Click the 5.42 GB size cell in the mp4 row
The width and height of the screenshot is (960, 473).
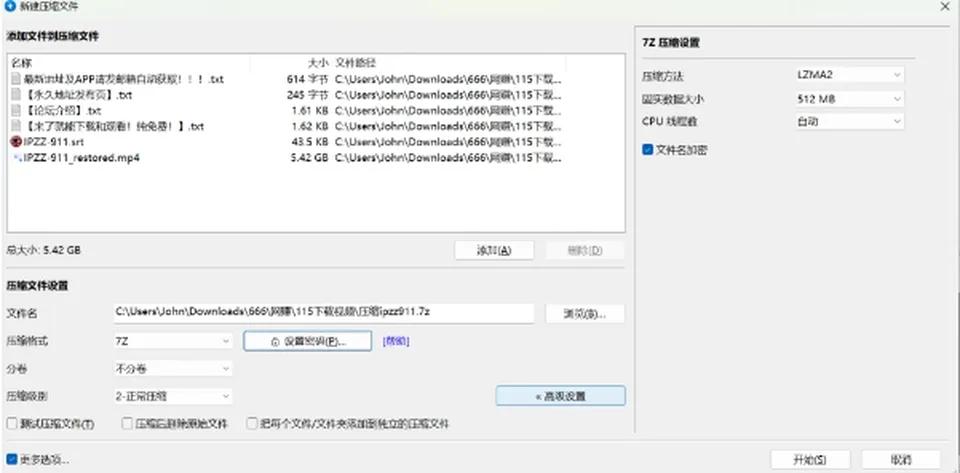click(310, 158)
